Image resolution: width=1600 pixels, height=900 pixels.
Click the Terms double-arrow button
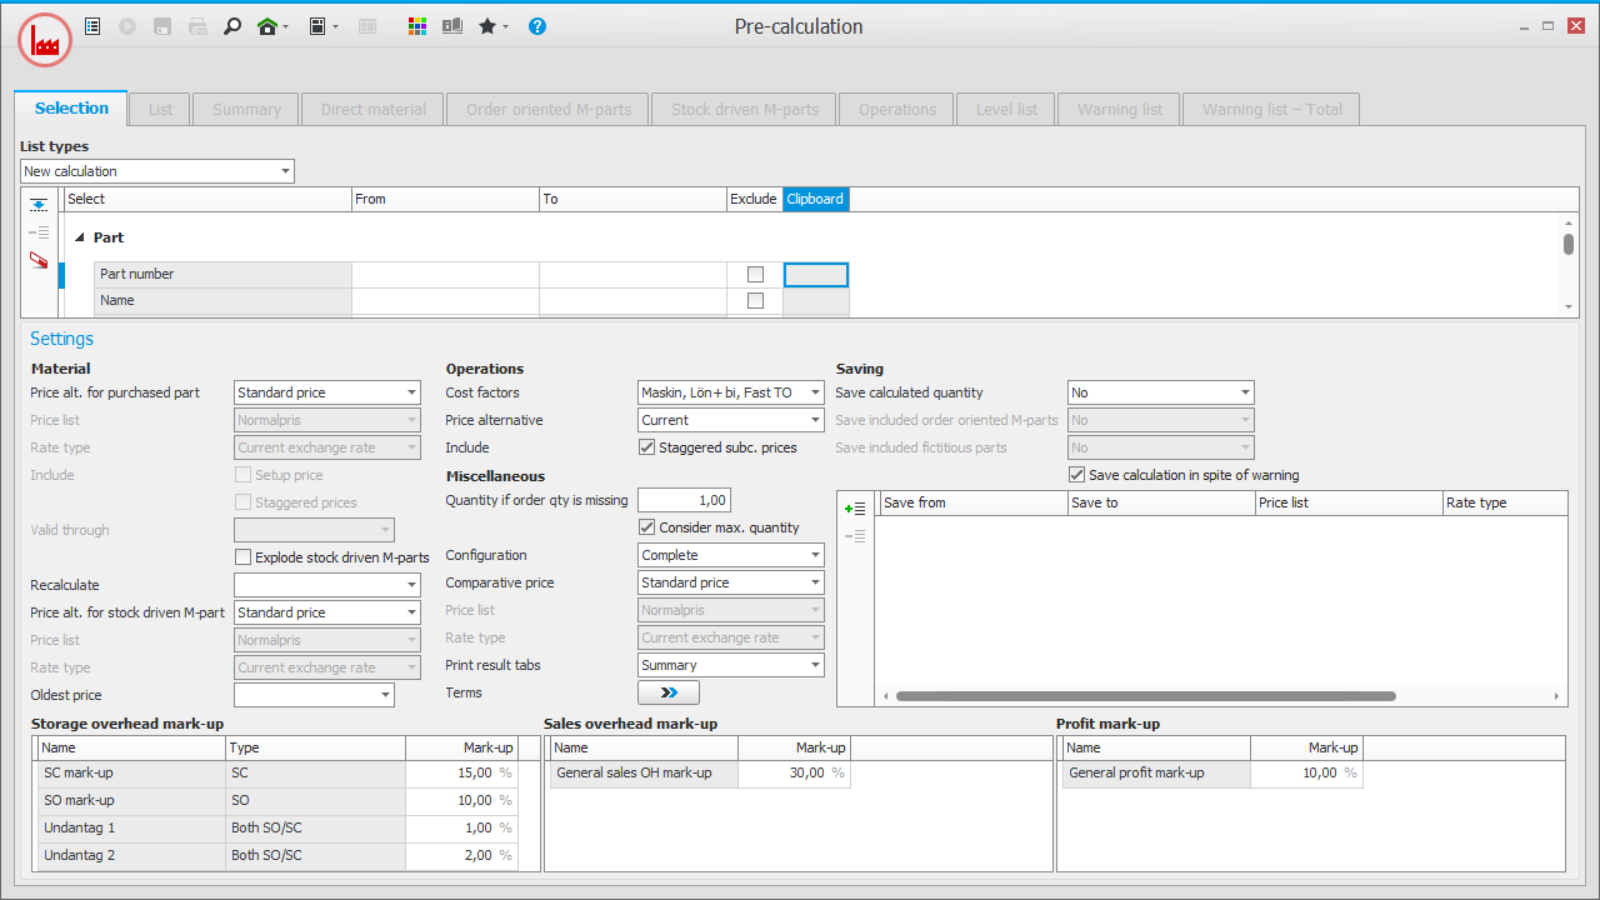coord(668,693)
